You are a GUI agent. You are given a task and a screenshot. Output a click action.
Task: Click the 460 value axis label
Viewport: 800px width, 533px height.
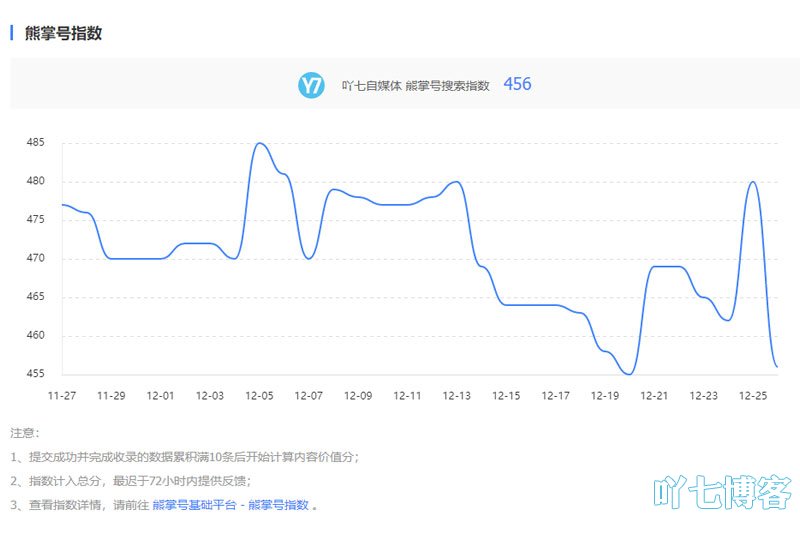36,335
